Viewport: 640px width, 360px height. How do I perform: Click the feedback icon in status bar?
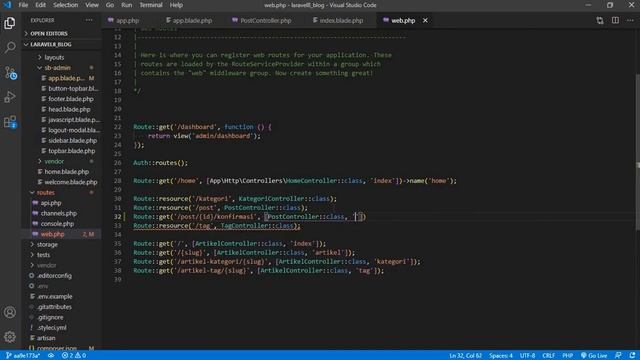[618, 356]
